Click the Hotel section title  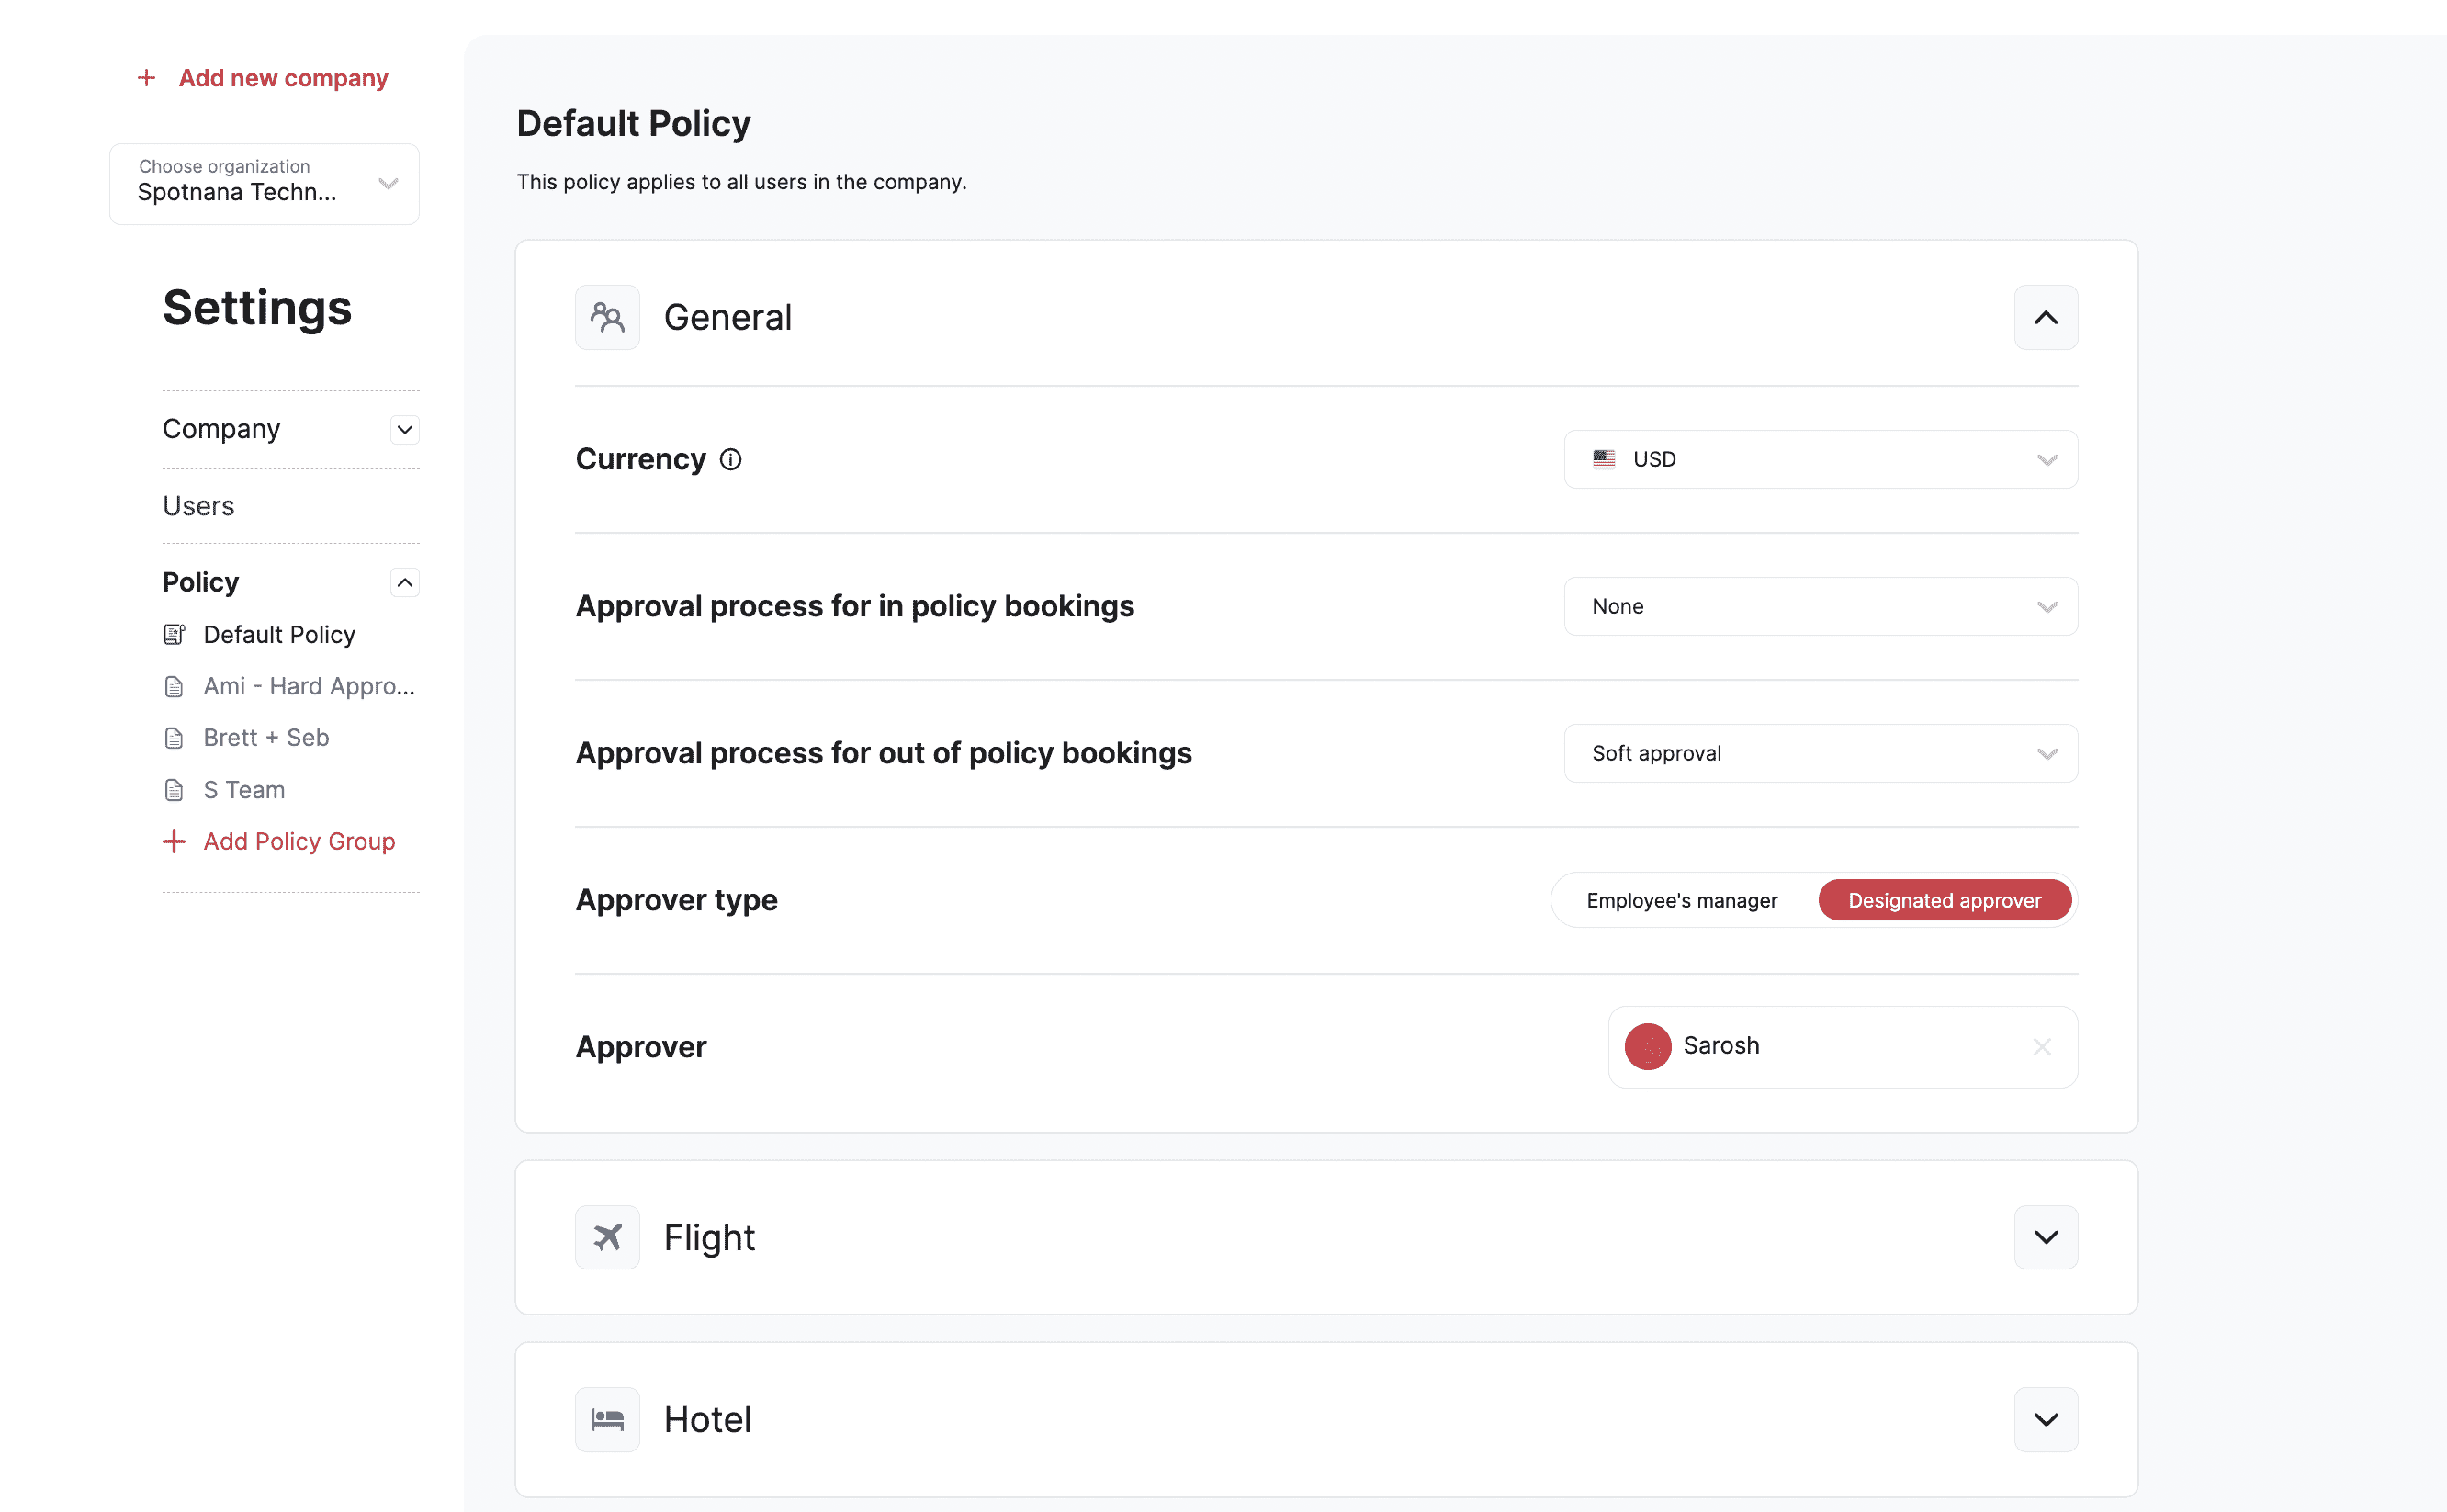pyautogui.click(x=707, y=1420)
